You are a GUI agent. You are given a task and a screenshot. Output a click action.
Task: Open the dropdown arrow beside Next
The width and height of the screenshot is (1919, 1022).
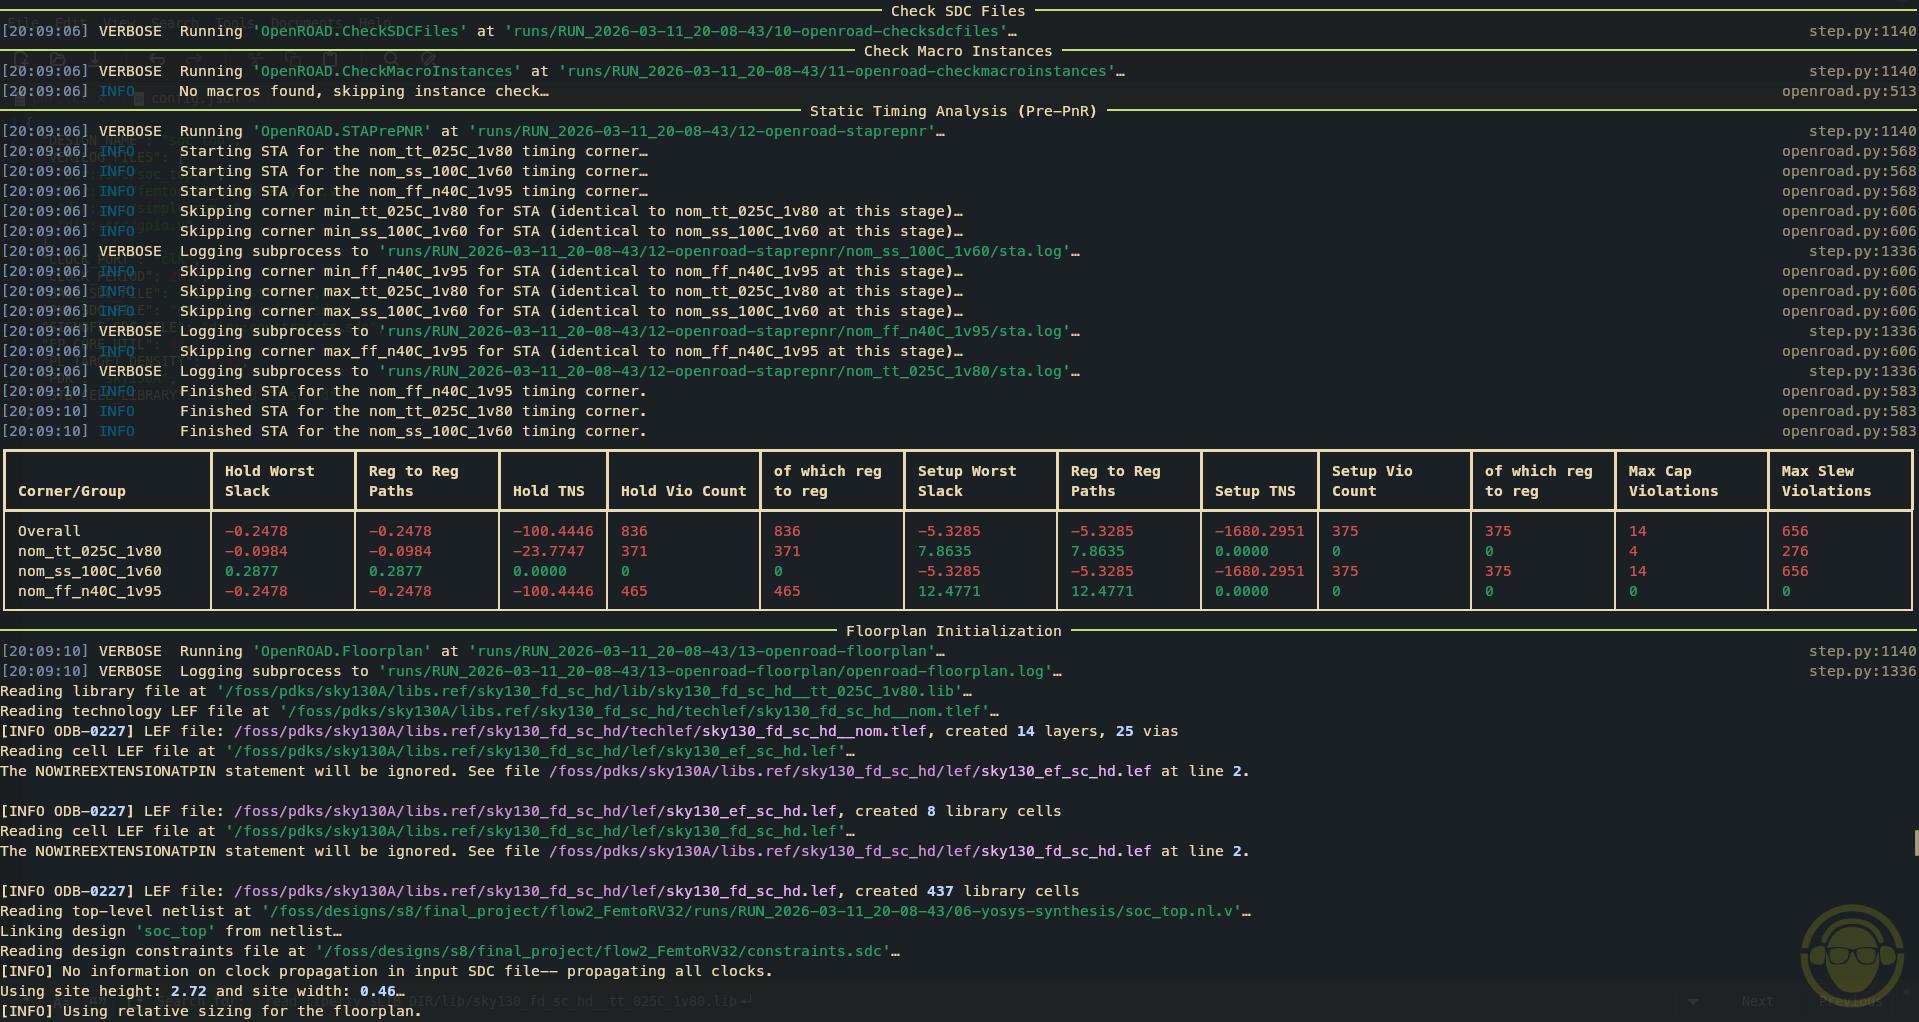[1693, 1001]
